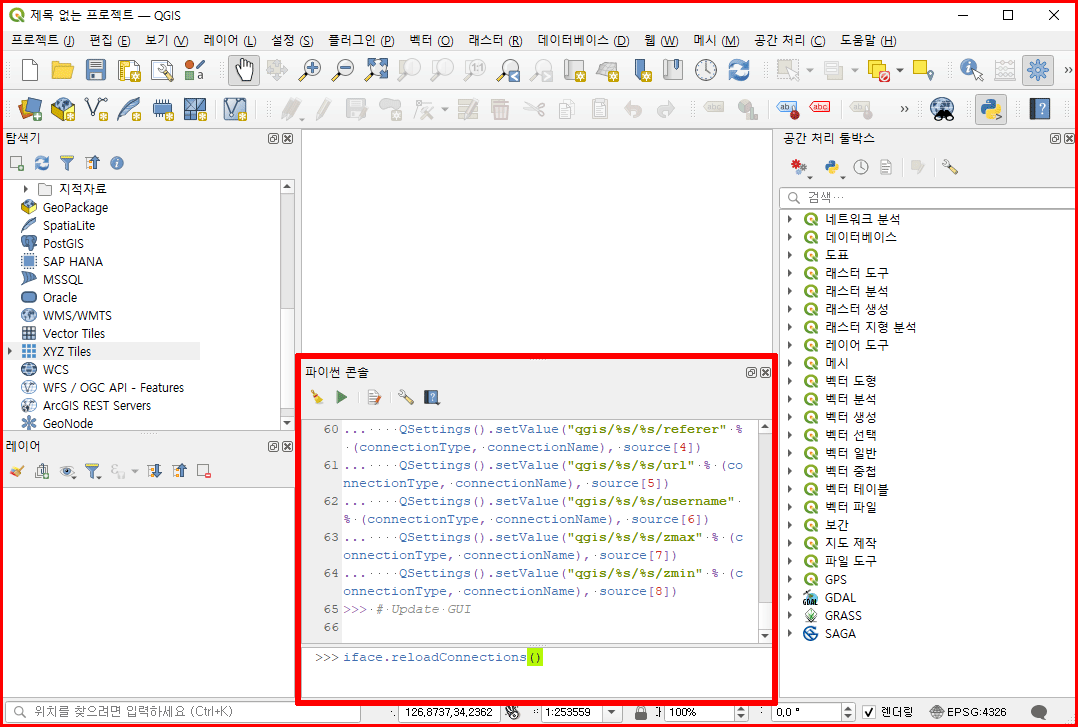The image size is (1078, 727).
Task: Expand the XYZ Tiles node
Action: click(x=10, y=351)
